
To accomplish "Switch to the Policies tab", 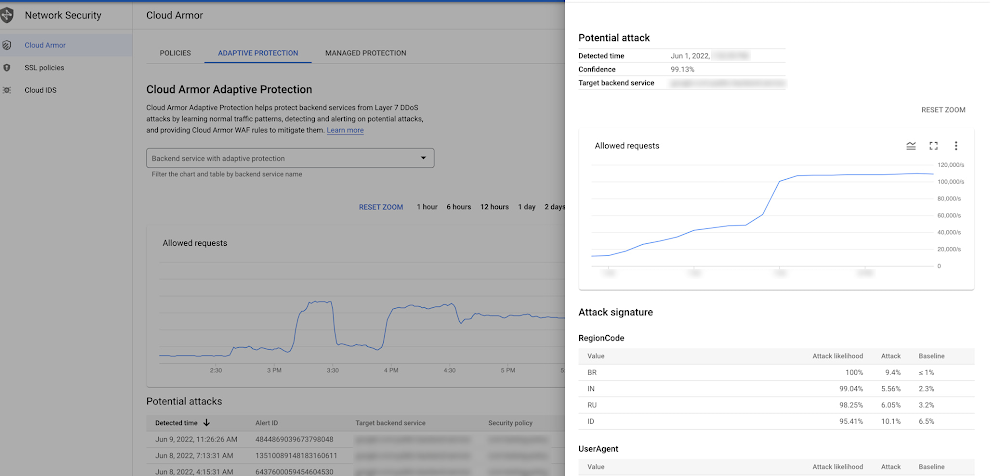I will point(175,53).
